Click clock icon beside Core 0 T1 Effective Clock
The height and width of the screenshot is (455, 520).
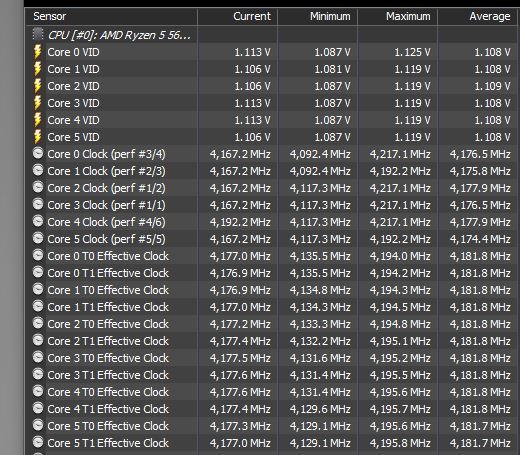tap(38, 272)
